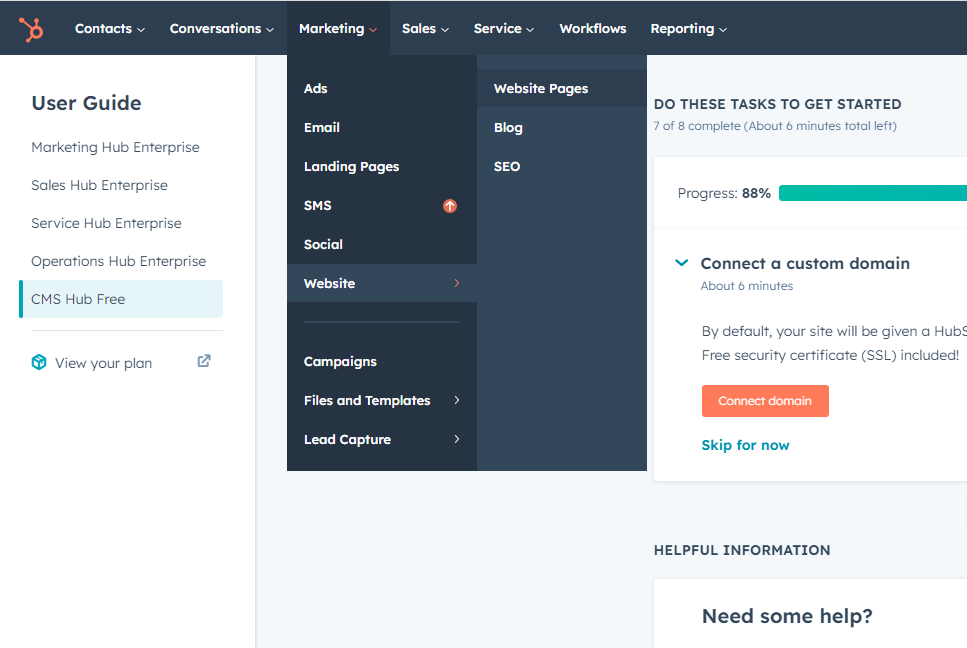Open the Sales dropdown menu
The height and width of the screenshot is (648, 967).
(x=425, y=29)
